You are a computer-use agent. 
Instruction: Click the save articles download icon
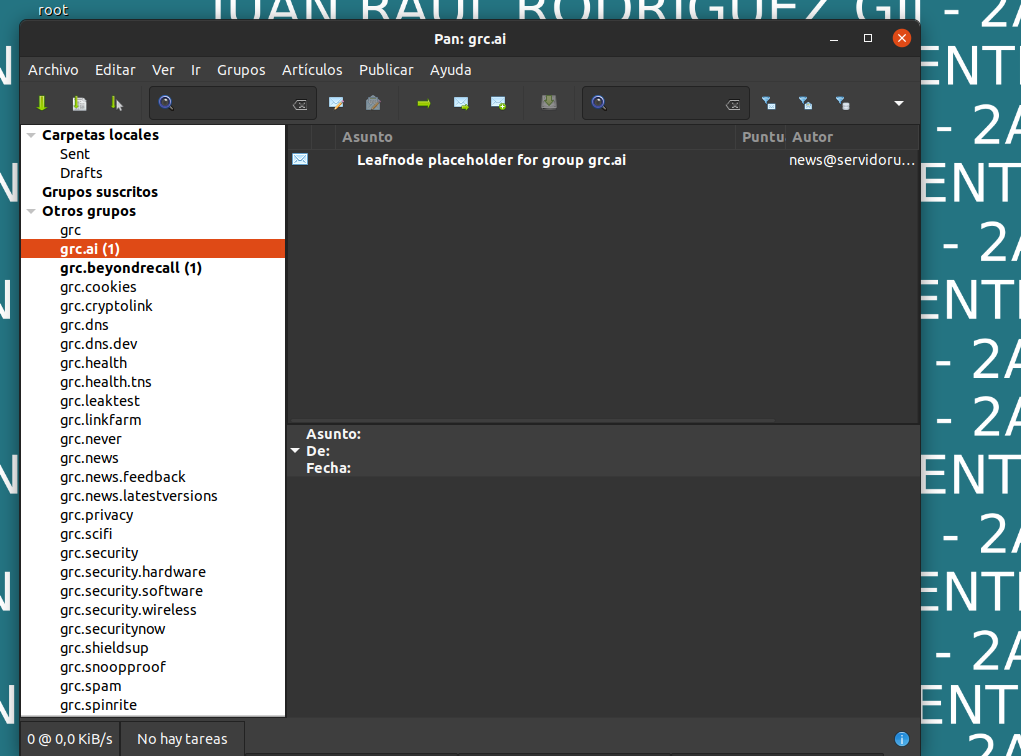pyautogui.click(x=549, y=102)
